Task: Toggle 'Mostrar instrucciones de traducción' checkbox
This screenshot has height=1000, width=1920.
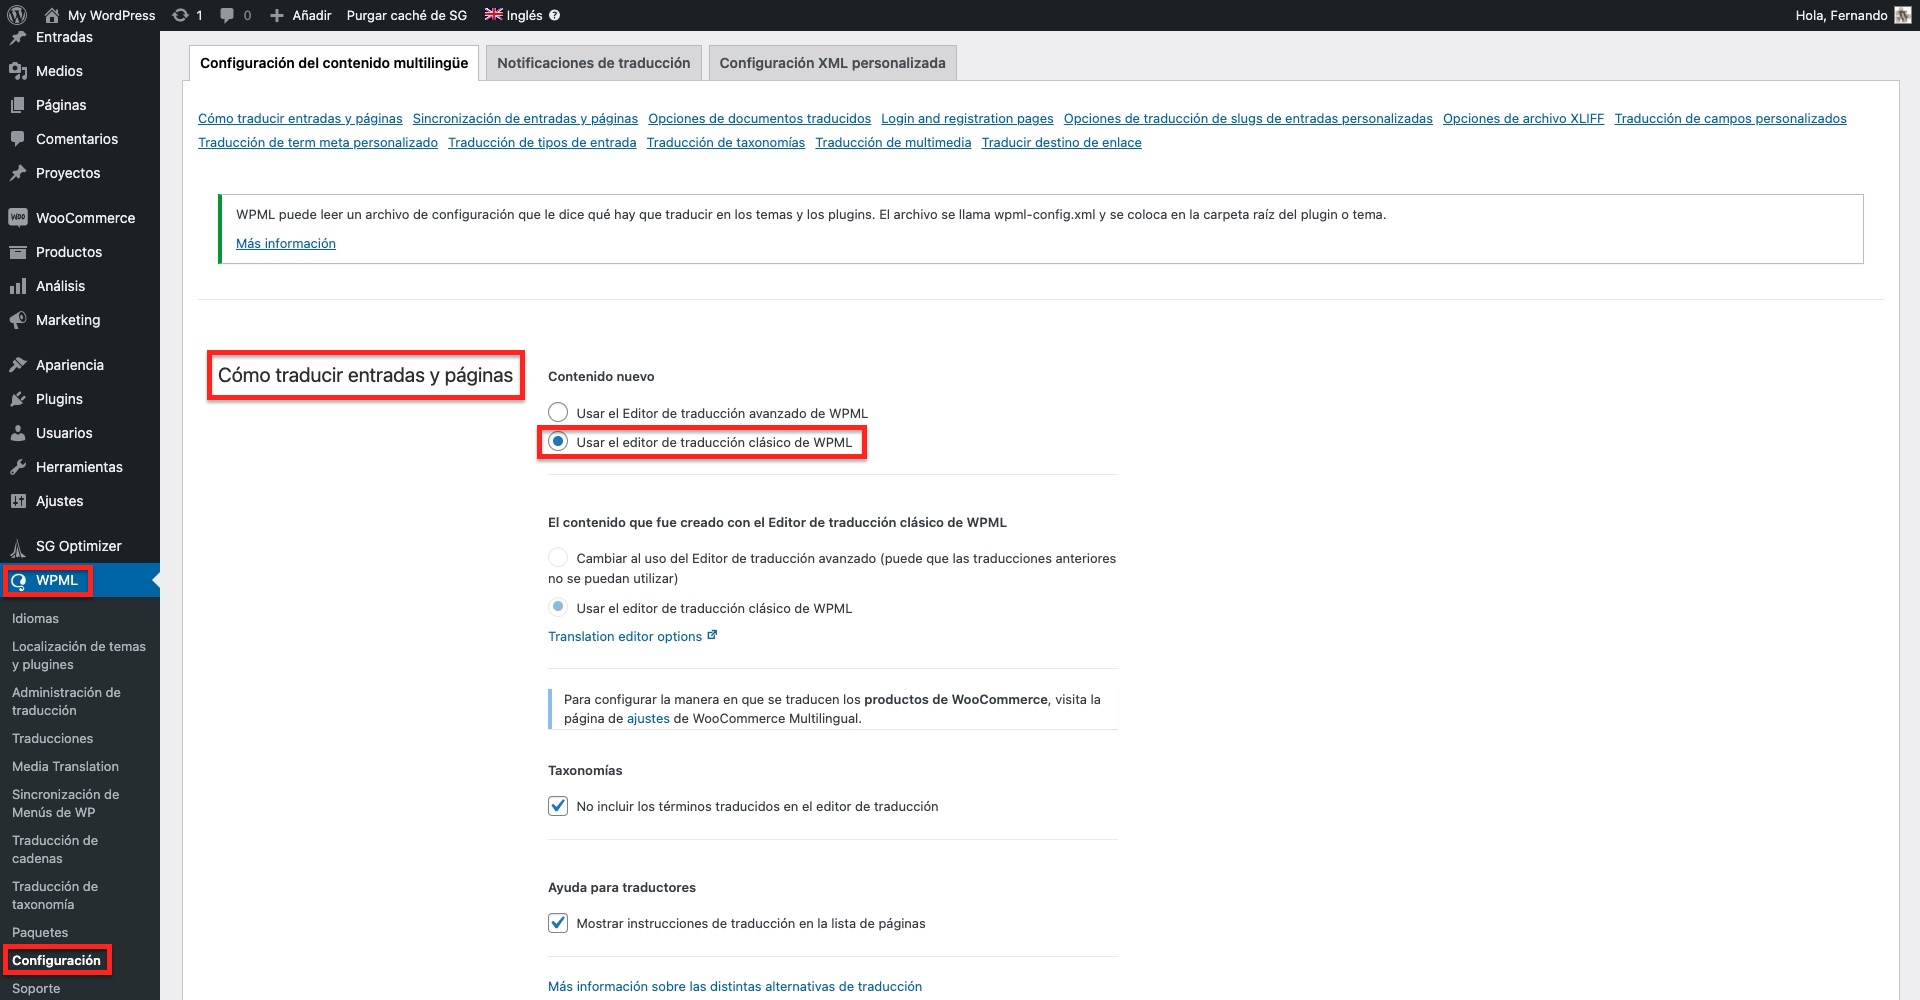Action: (x=558, y=923)
